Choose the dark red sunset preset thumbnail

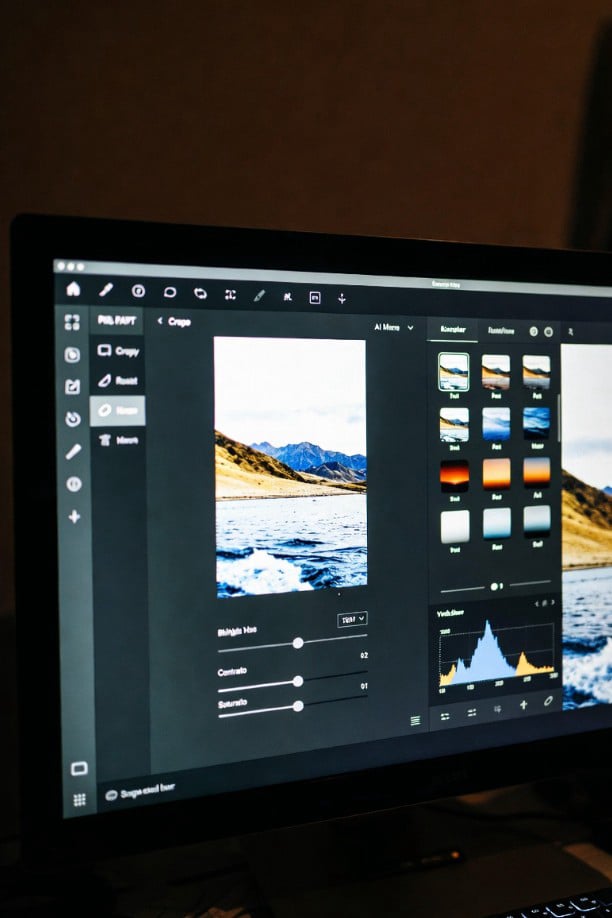(x=454, y=473)
